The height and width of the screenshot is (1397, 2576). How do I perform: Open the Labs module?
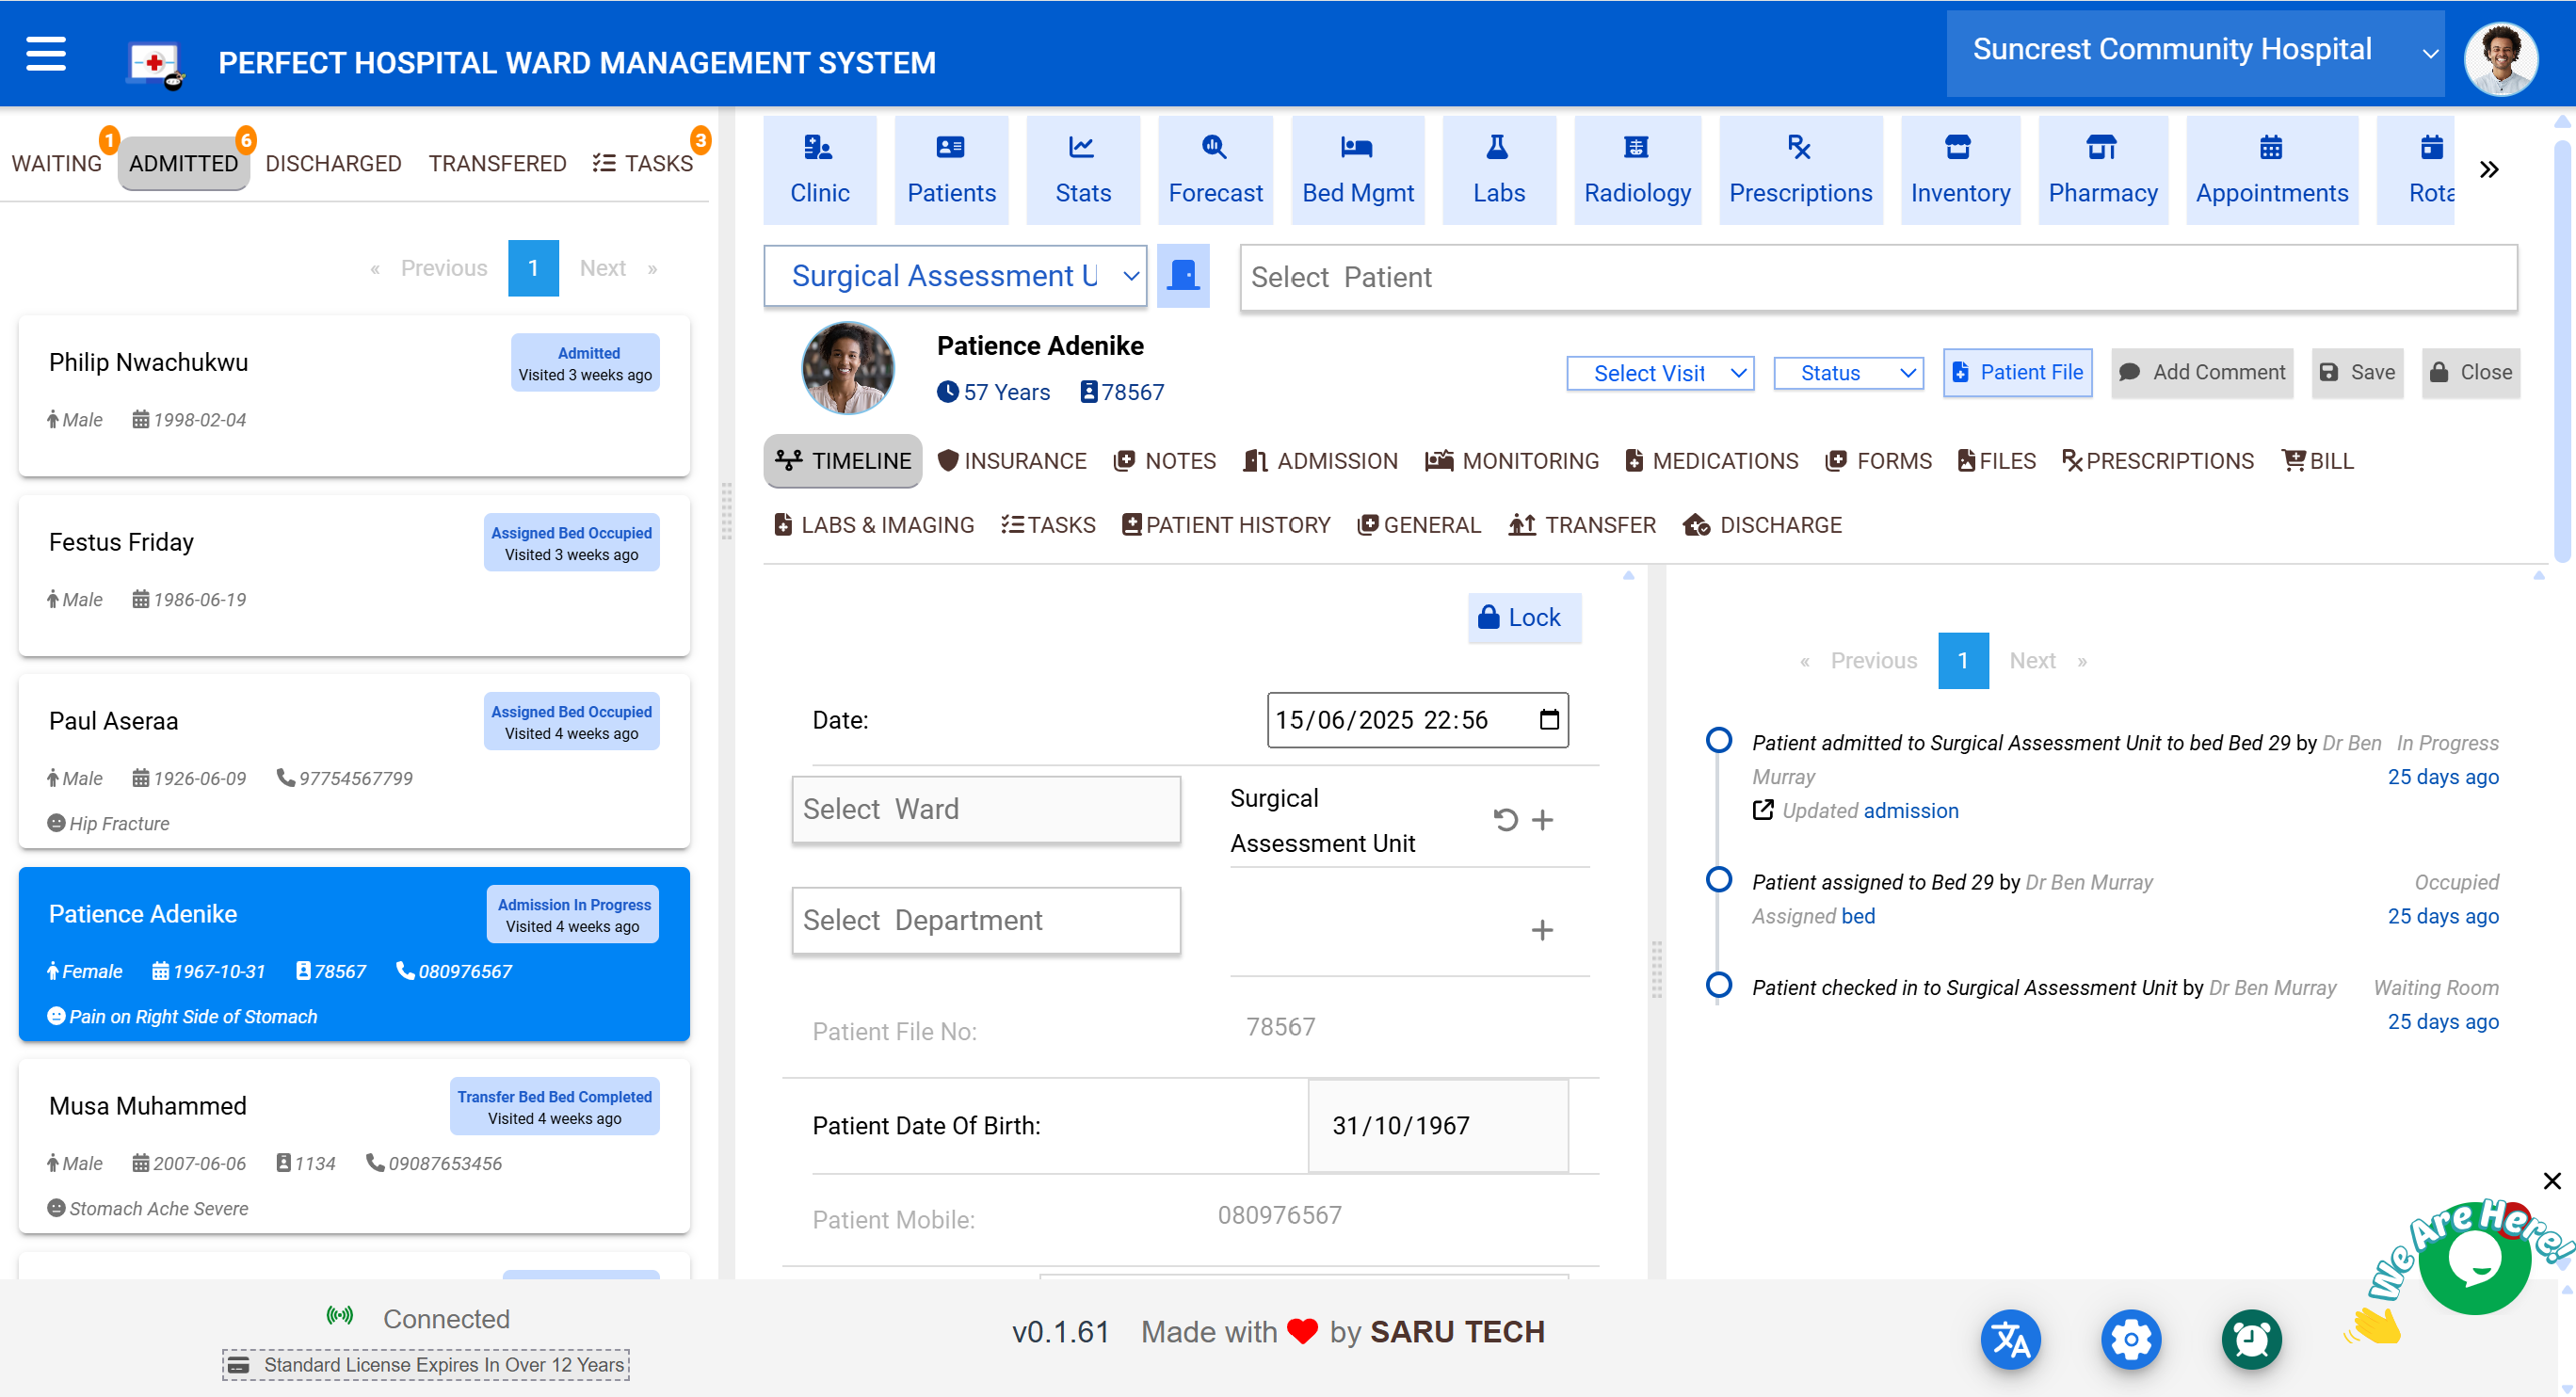1499,170
